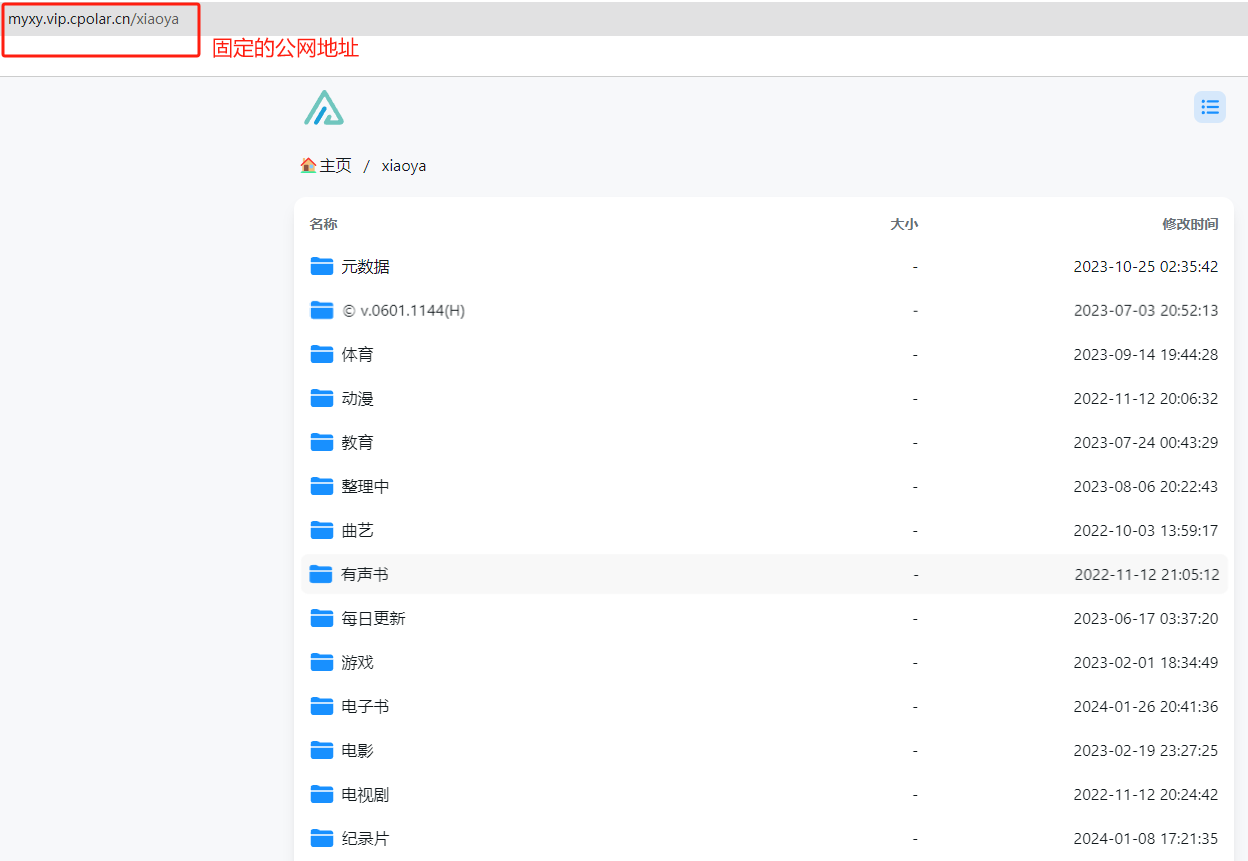1248x861 pixels.
Task: Open the 体育 folder name
Action: [357, 355]
